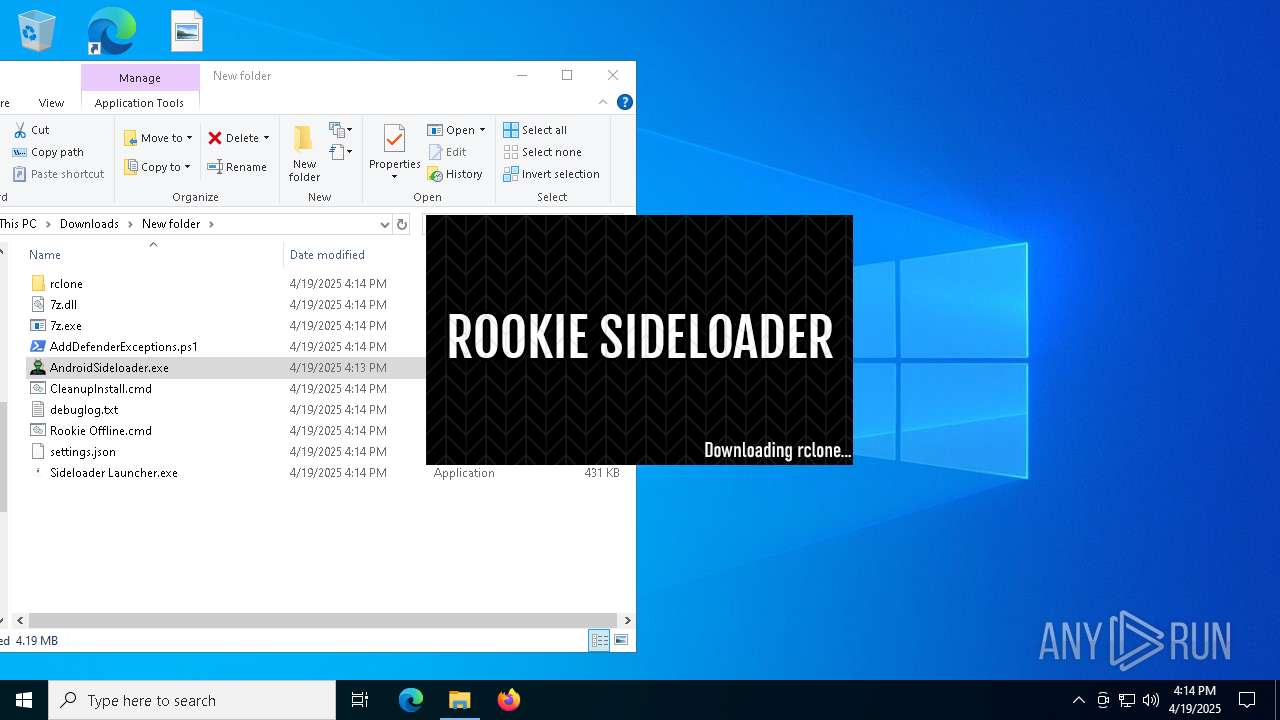
Task: Click Invert selection
Action: coord(551,174)
